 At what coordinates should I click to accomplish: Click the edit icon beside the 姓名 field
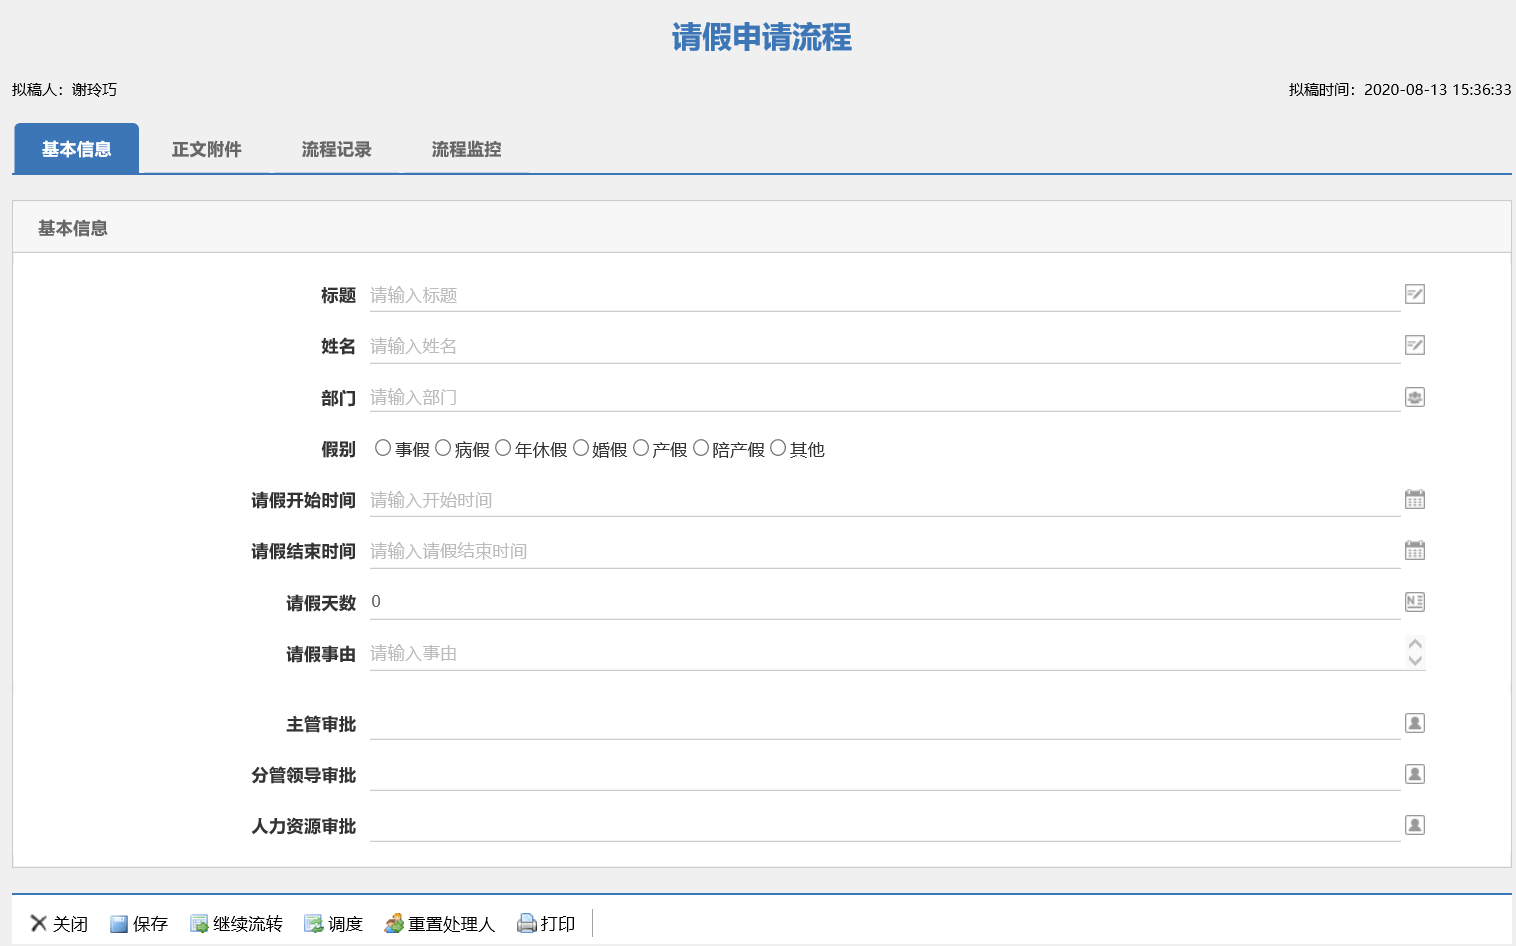point(1414,345)
